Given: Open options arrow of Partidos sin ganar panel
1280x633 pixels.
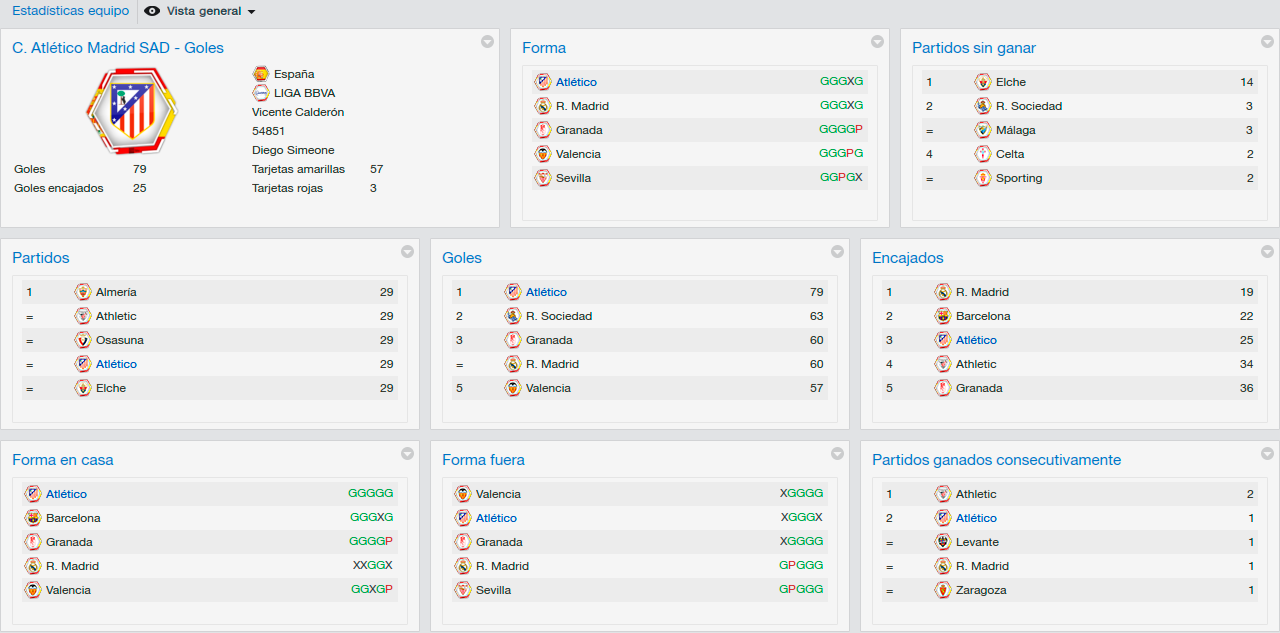Looking at the screenshot, I should (x=1267, y=41).
